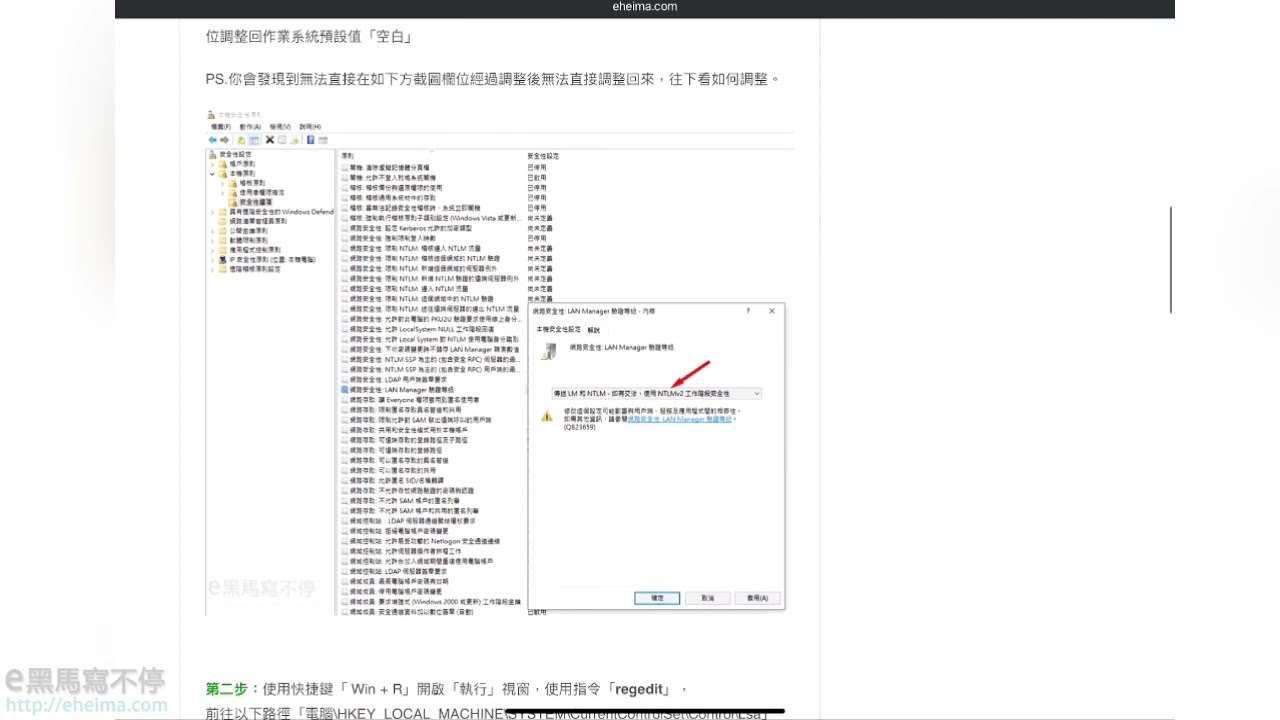Expand the 進階稽核原則設定 tree node

pyautogui.click(x=212, y=269)
